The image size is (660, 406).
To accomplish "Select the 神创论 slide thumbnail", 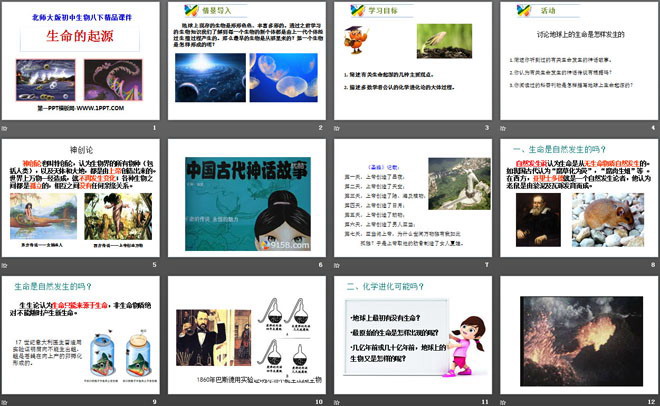I will 82,199.
